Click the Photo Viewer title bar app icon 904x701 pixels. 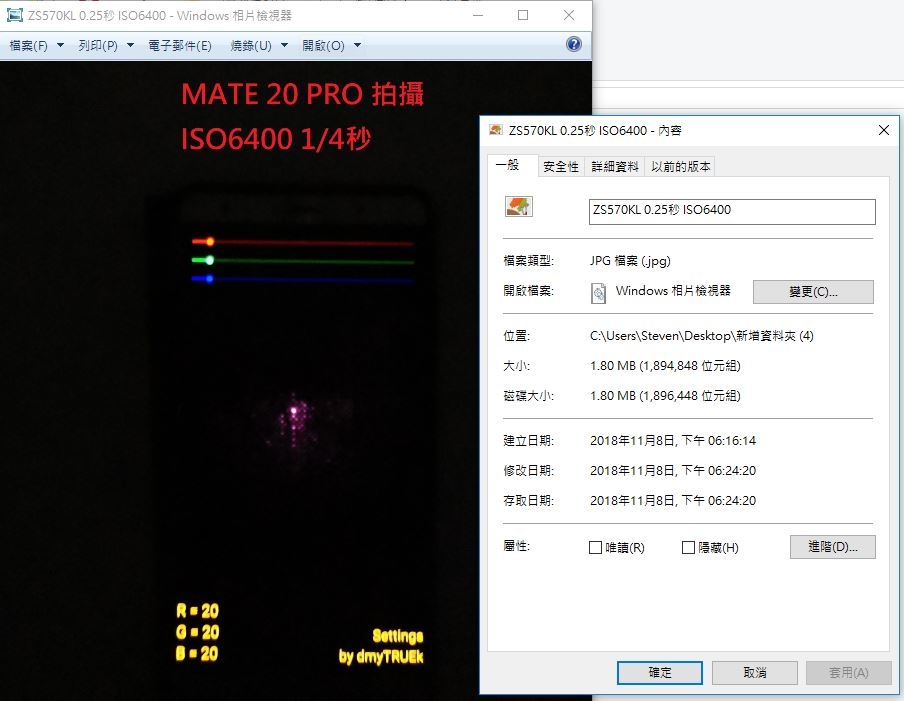(14, 16)
